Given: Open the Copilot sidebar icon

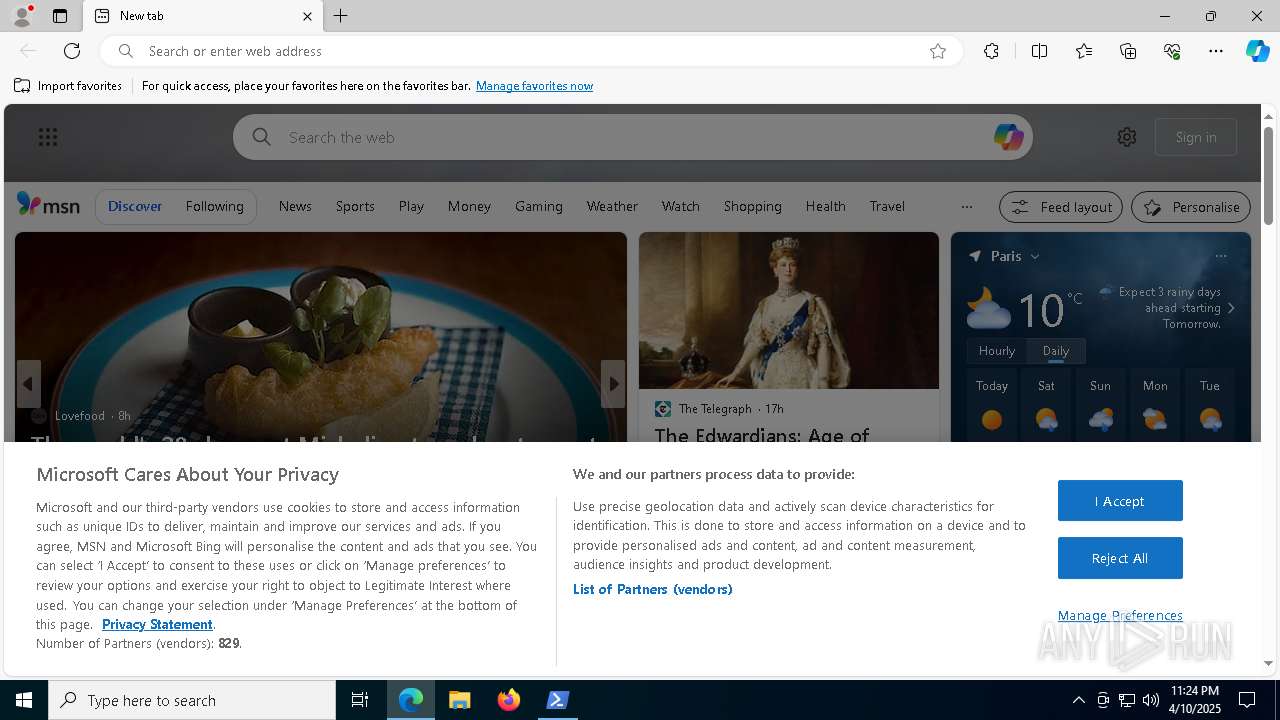Looking at the screenshot, I should pyautogui.click(x=1257, y=51).
